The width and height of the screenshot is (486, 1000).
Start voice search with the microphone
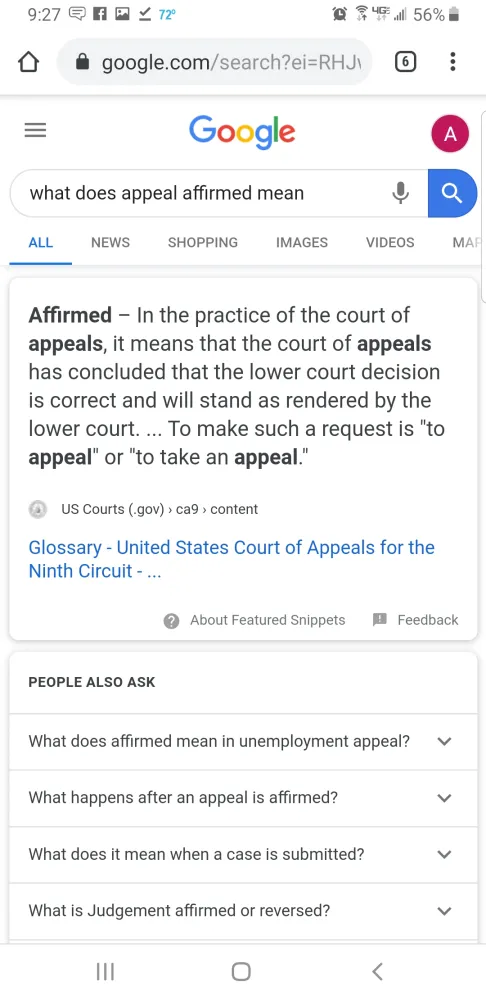400,193
